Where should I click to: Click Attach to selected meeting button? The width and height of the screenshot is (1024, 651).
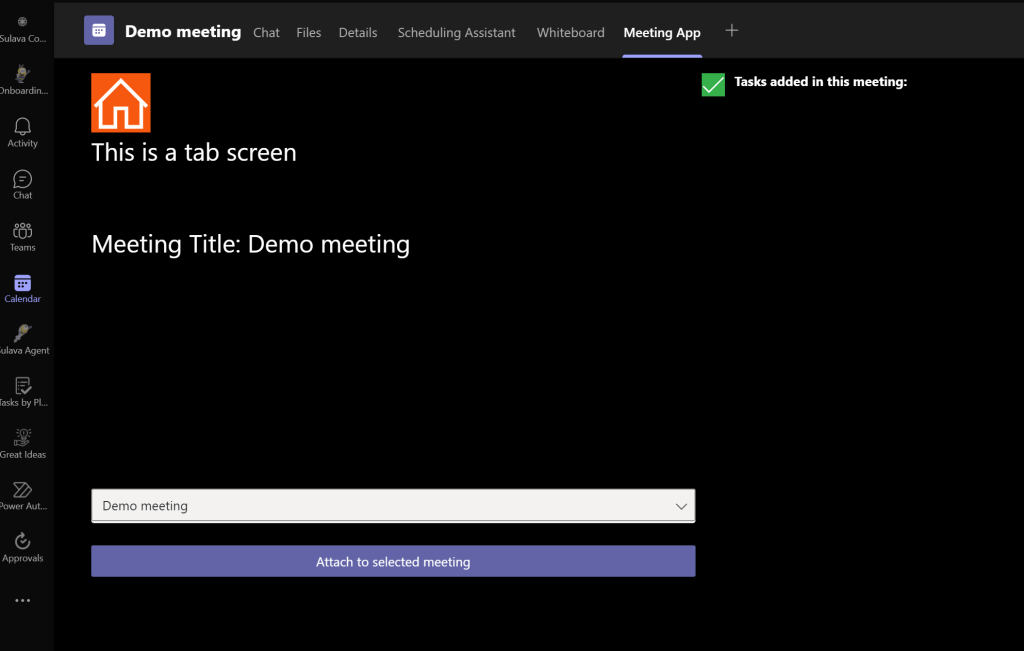tap(393, 562)
